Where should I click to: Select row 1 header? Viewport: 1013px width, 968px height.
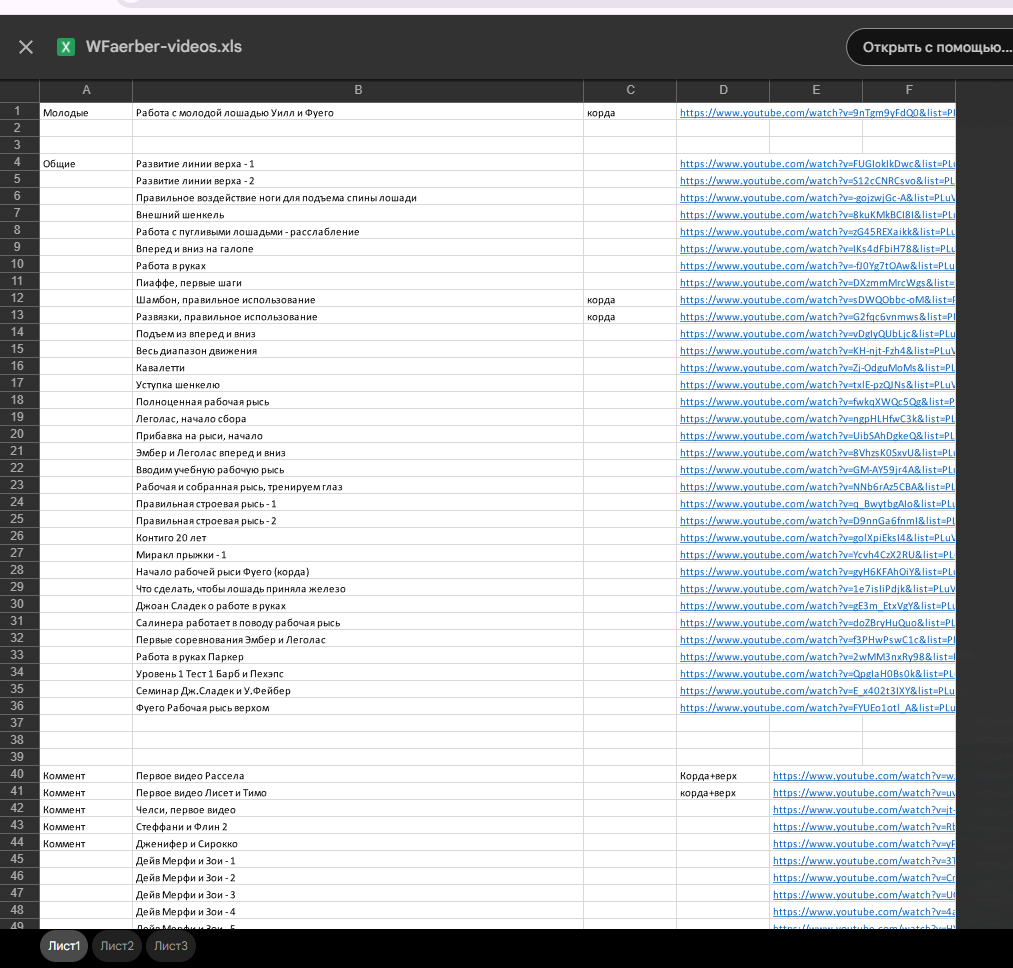pos(19,111)
